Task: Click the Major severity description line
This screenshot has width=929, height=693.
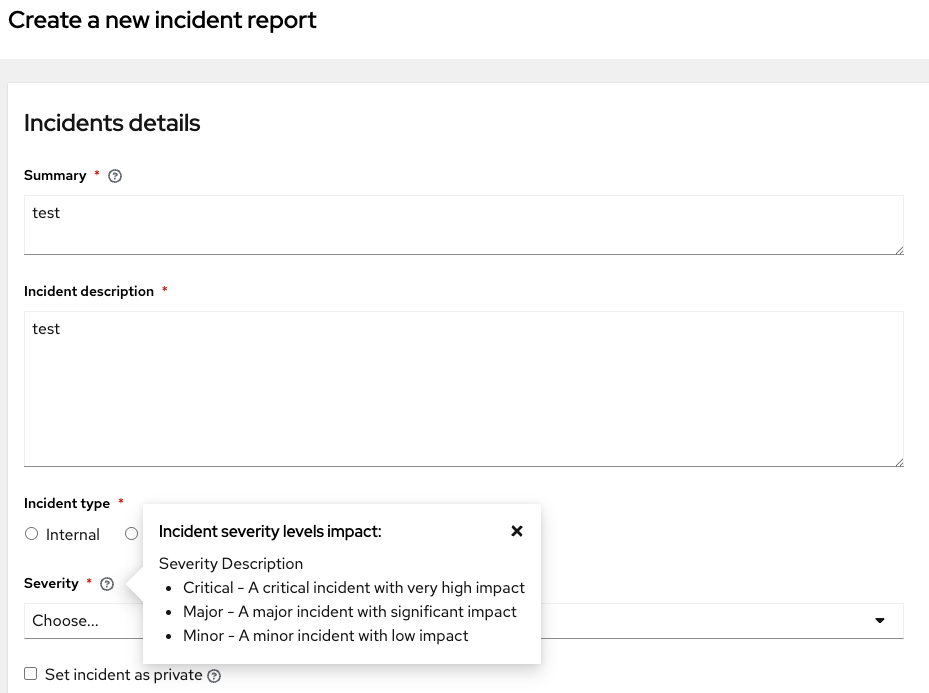Action: pos(350,612)
